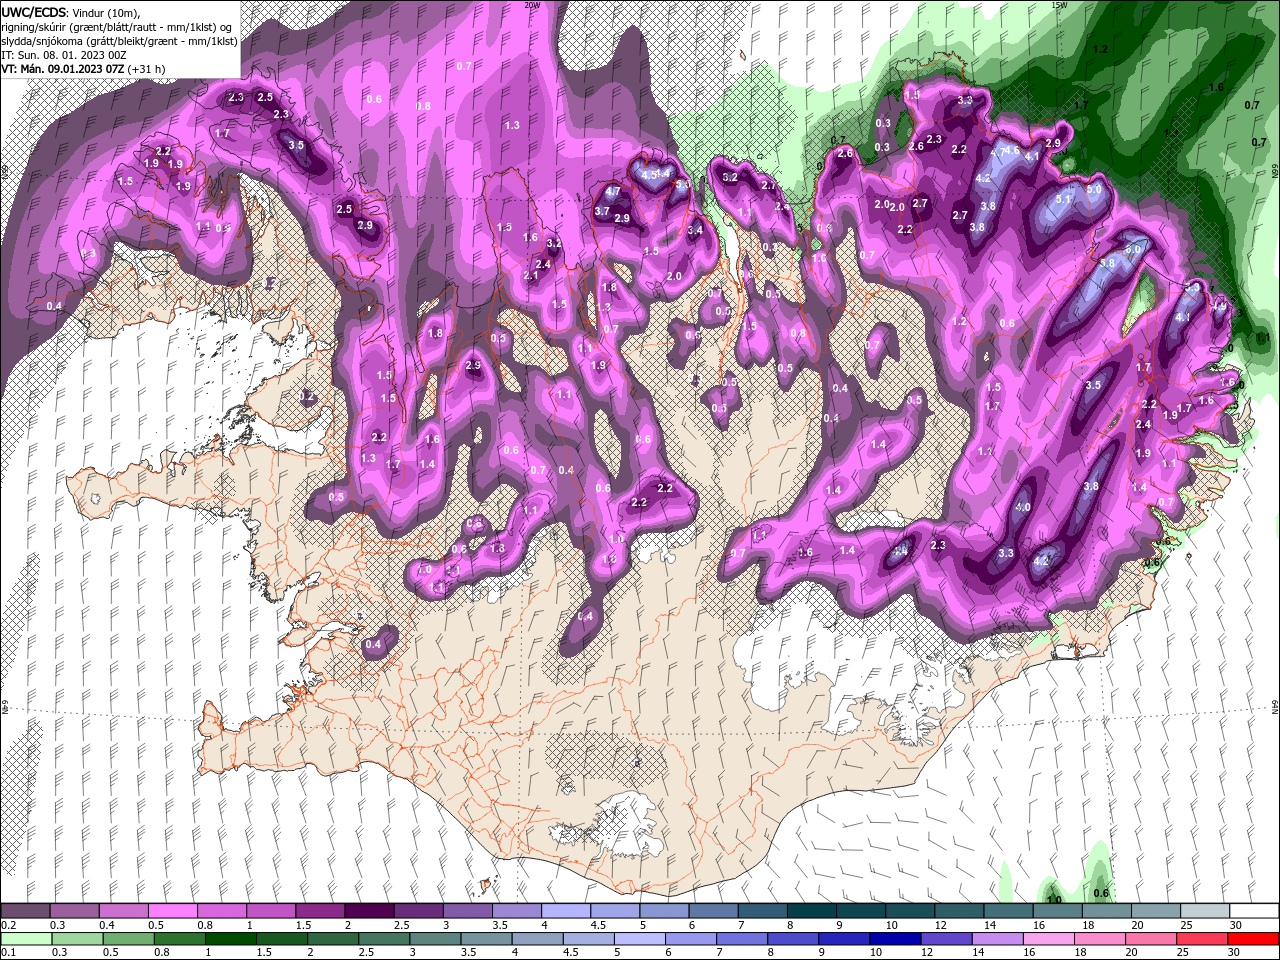The height and width of the screenshot is (960, 1280).
Task: Select the light pink swatch labeled 16 in the bottom legend
Action: [x=1048, y=939]
